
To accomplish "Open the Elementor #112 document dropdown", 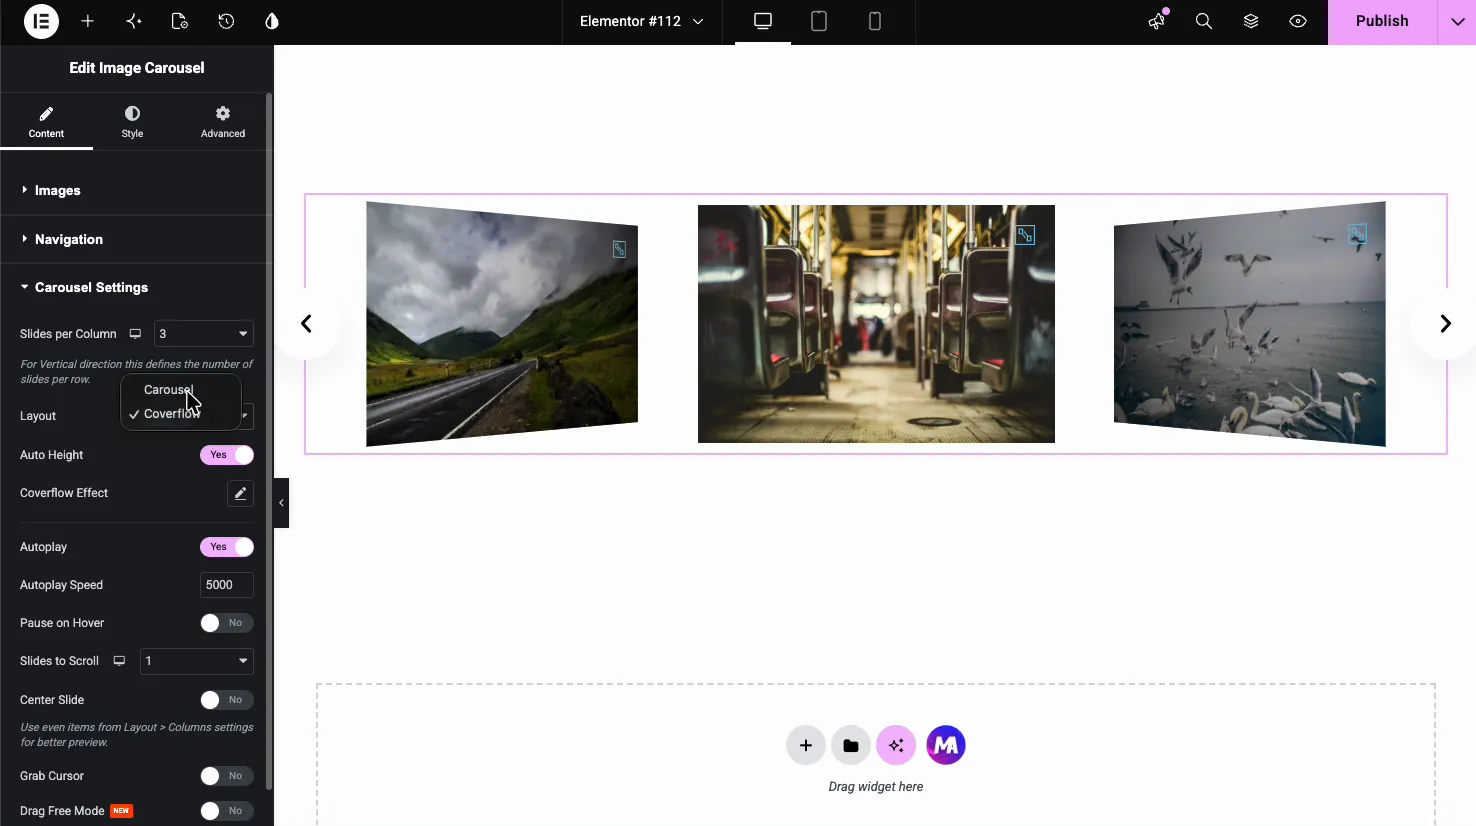I will (x=642, y=21).
